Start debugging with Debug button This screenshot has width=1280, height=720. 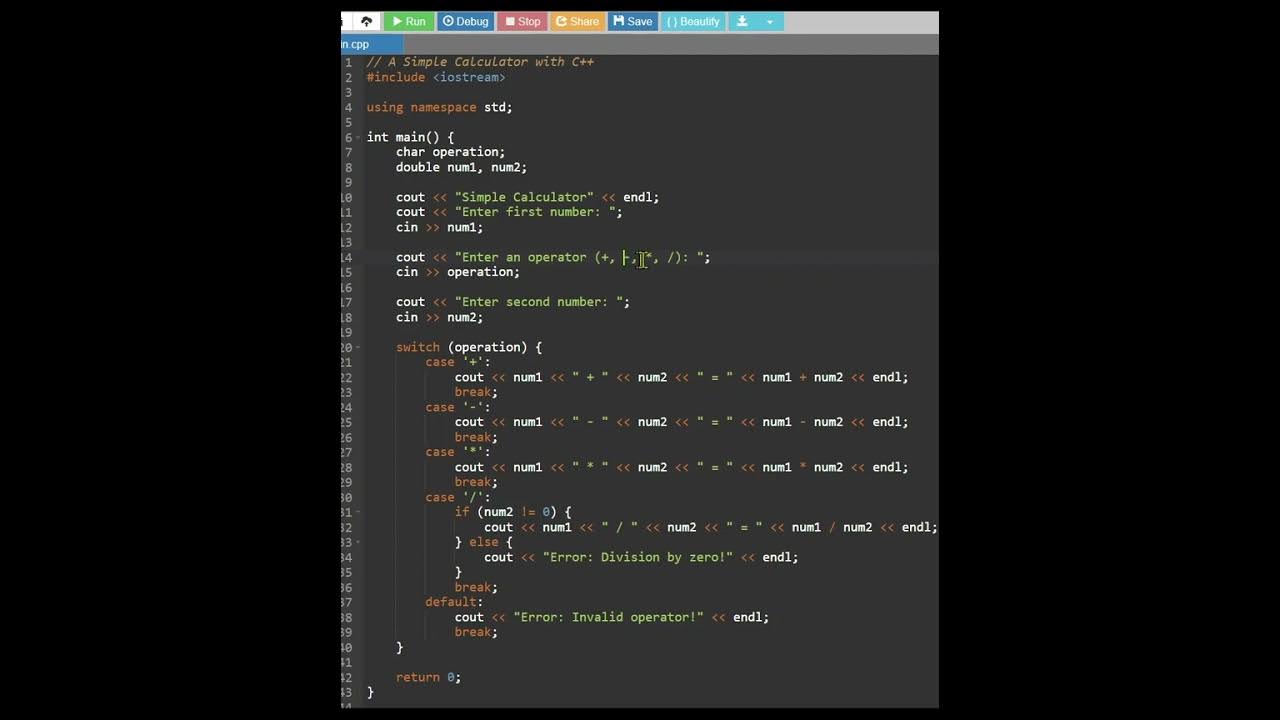coord(466,21)
